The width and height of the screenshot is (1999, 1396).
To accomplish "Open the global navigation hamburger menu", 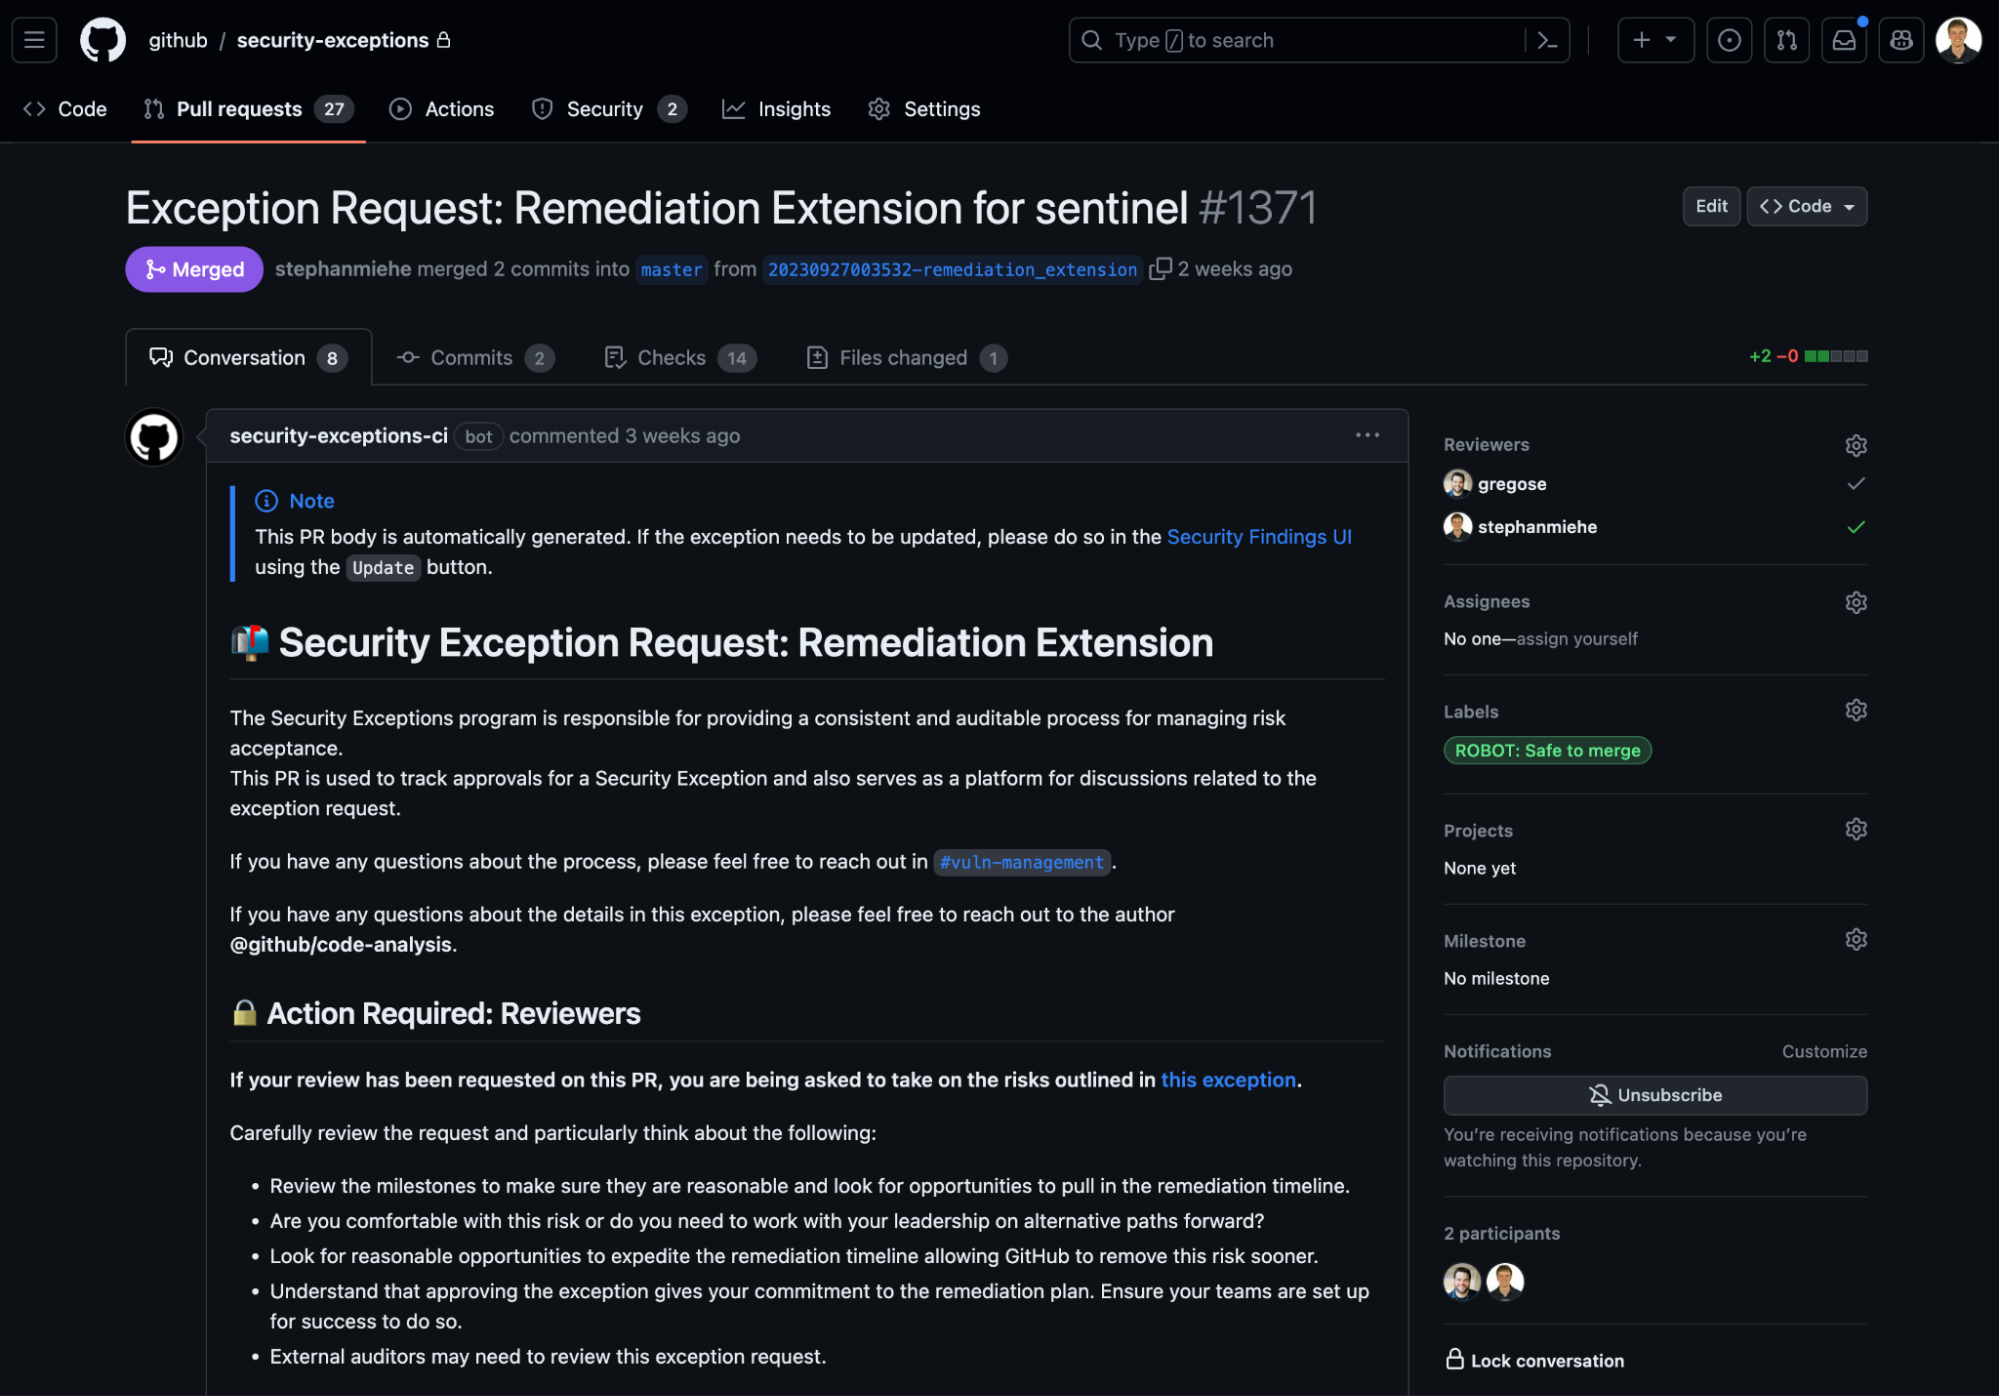I will point(33,40).
